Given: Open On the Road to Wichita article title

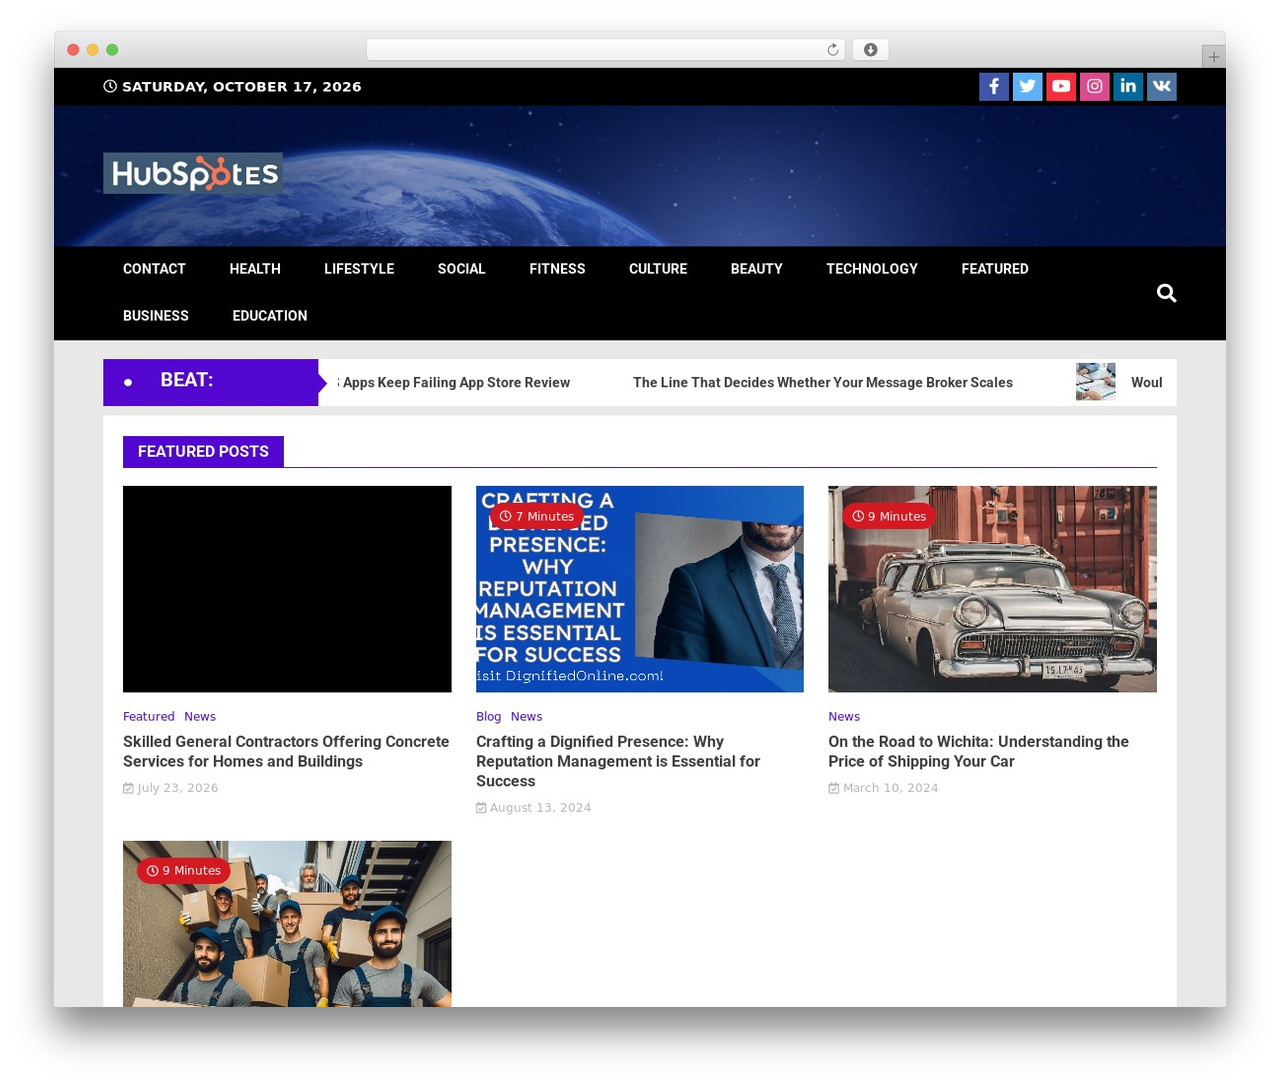Looking at the screenshot, I should coord(978,752).
